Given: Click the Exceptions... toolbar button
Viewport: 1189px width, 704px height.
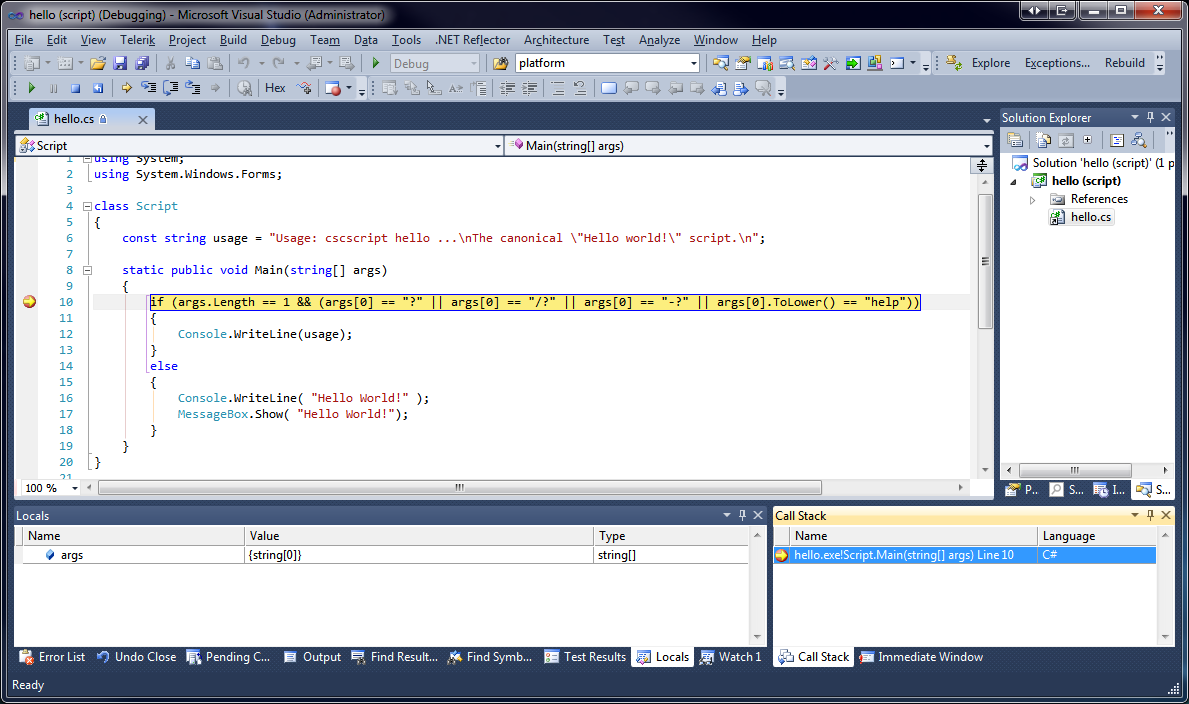Looking at the screenshot, I should click(1056, 63).
